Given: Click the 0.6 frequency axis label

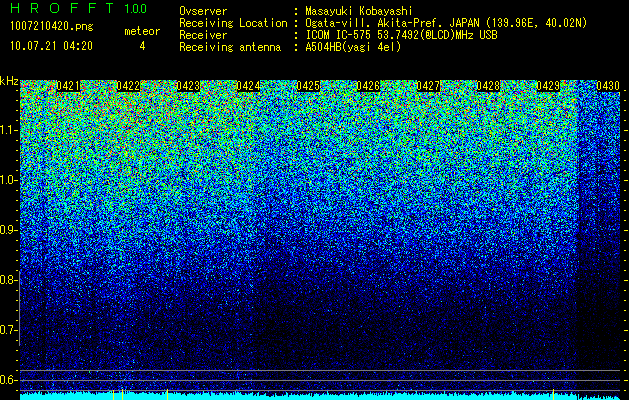Looking at the screenshot, I should (9, 380).
